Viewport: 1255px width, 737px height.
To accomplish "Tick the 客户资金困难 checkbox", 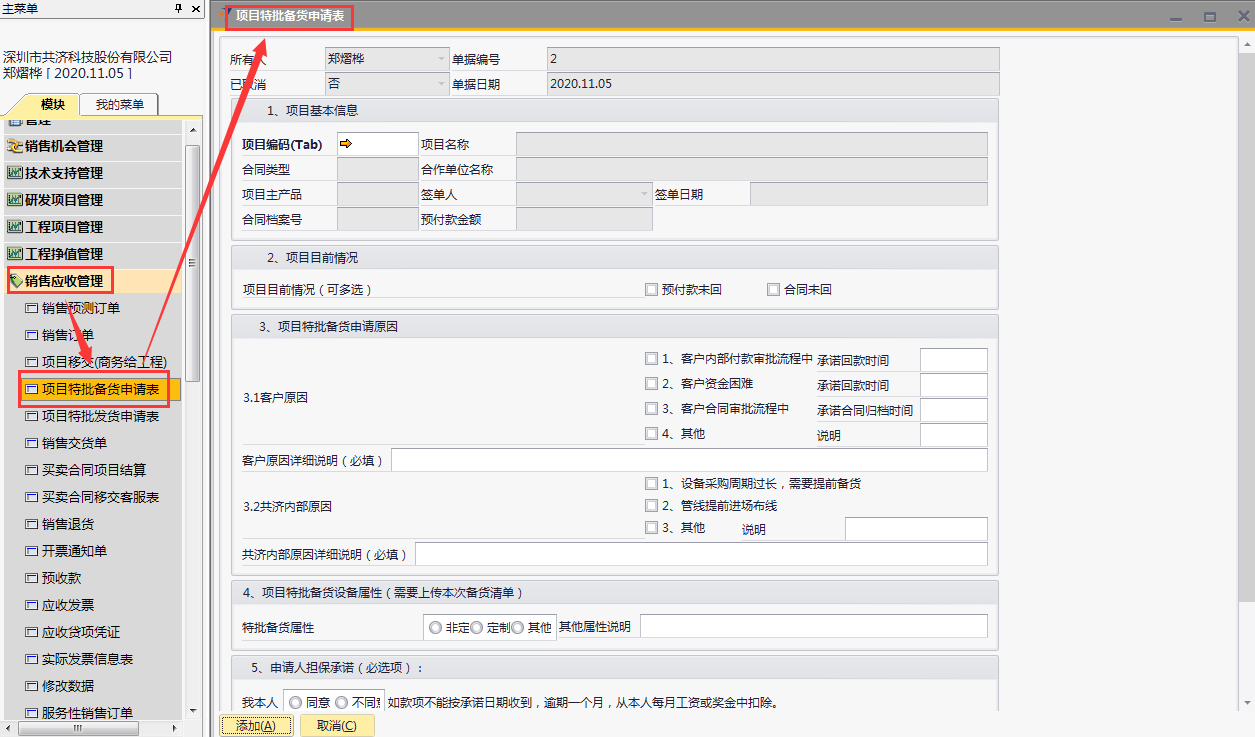I will pyautogui.click(x=651, y=384).
